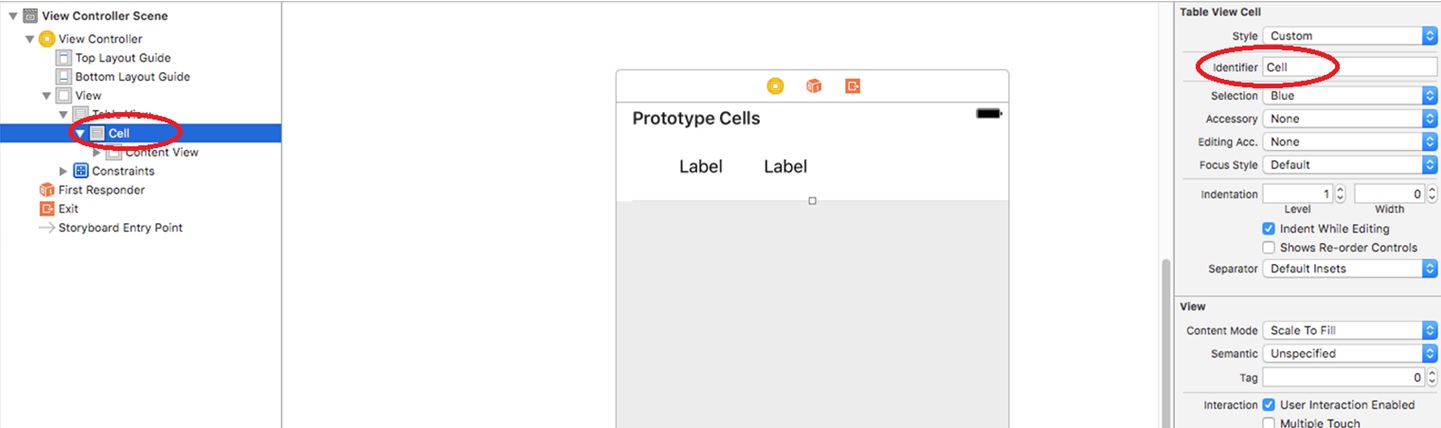The width and height of the screenshot is (1441, 428).
Task: Collapse the View Controller Scene tree
Action: coord(13,16)
